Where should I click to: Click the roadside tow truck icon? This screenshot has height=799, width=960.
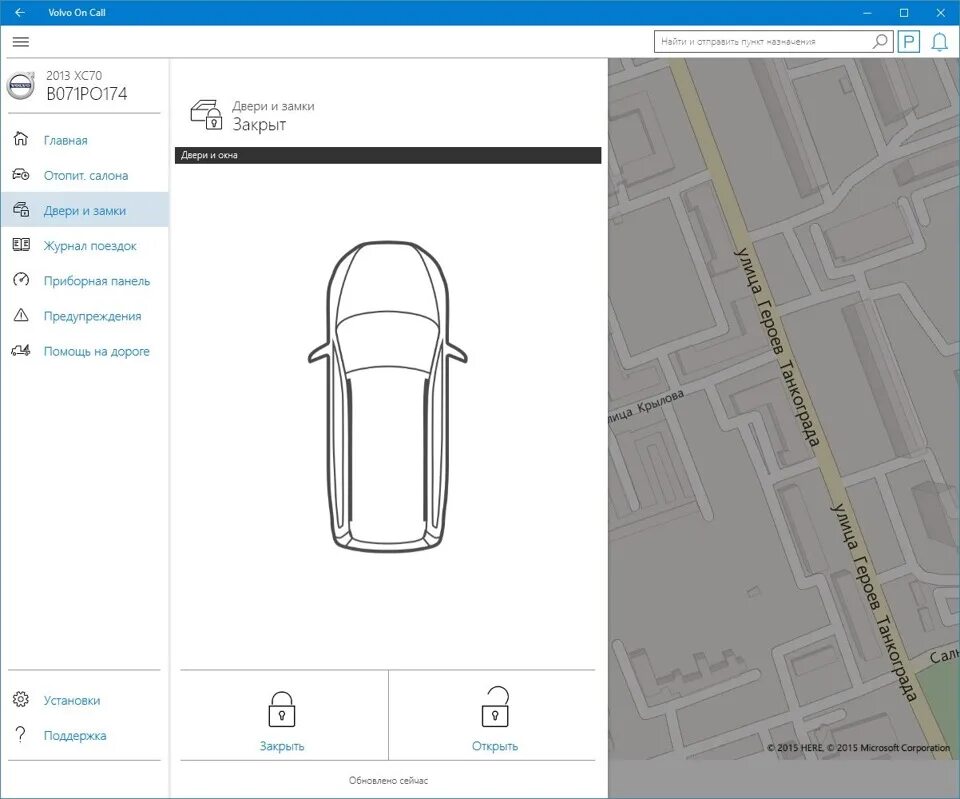(21, 350)
